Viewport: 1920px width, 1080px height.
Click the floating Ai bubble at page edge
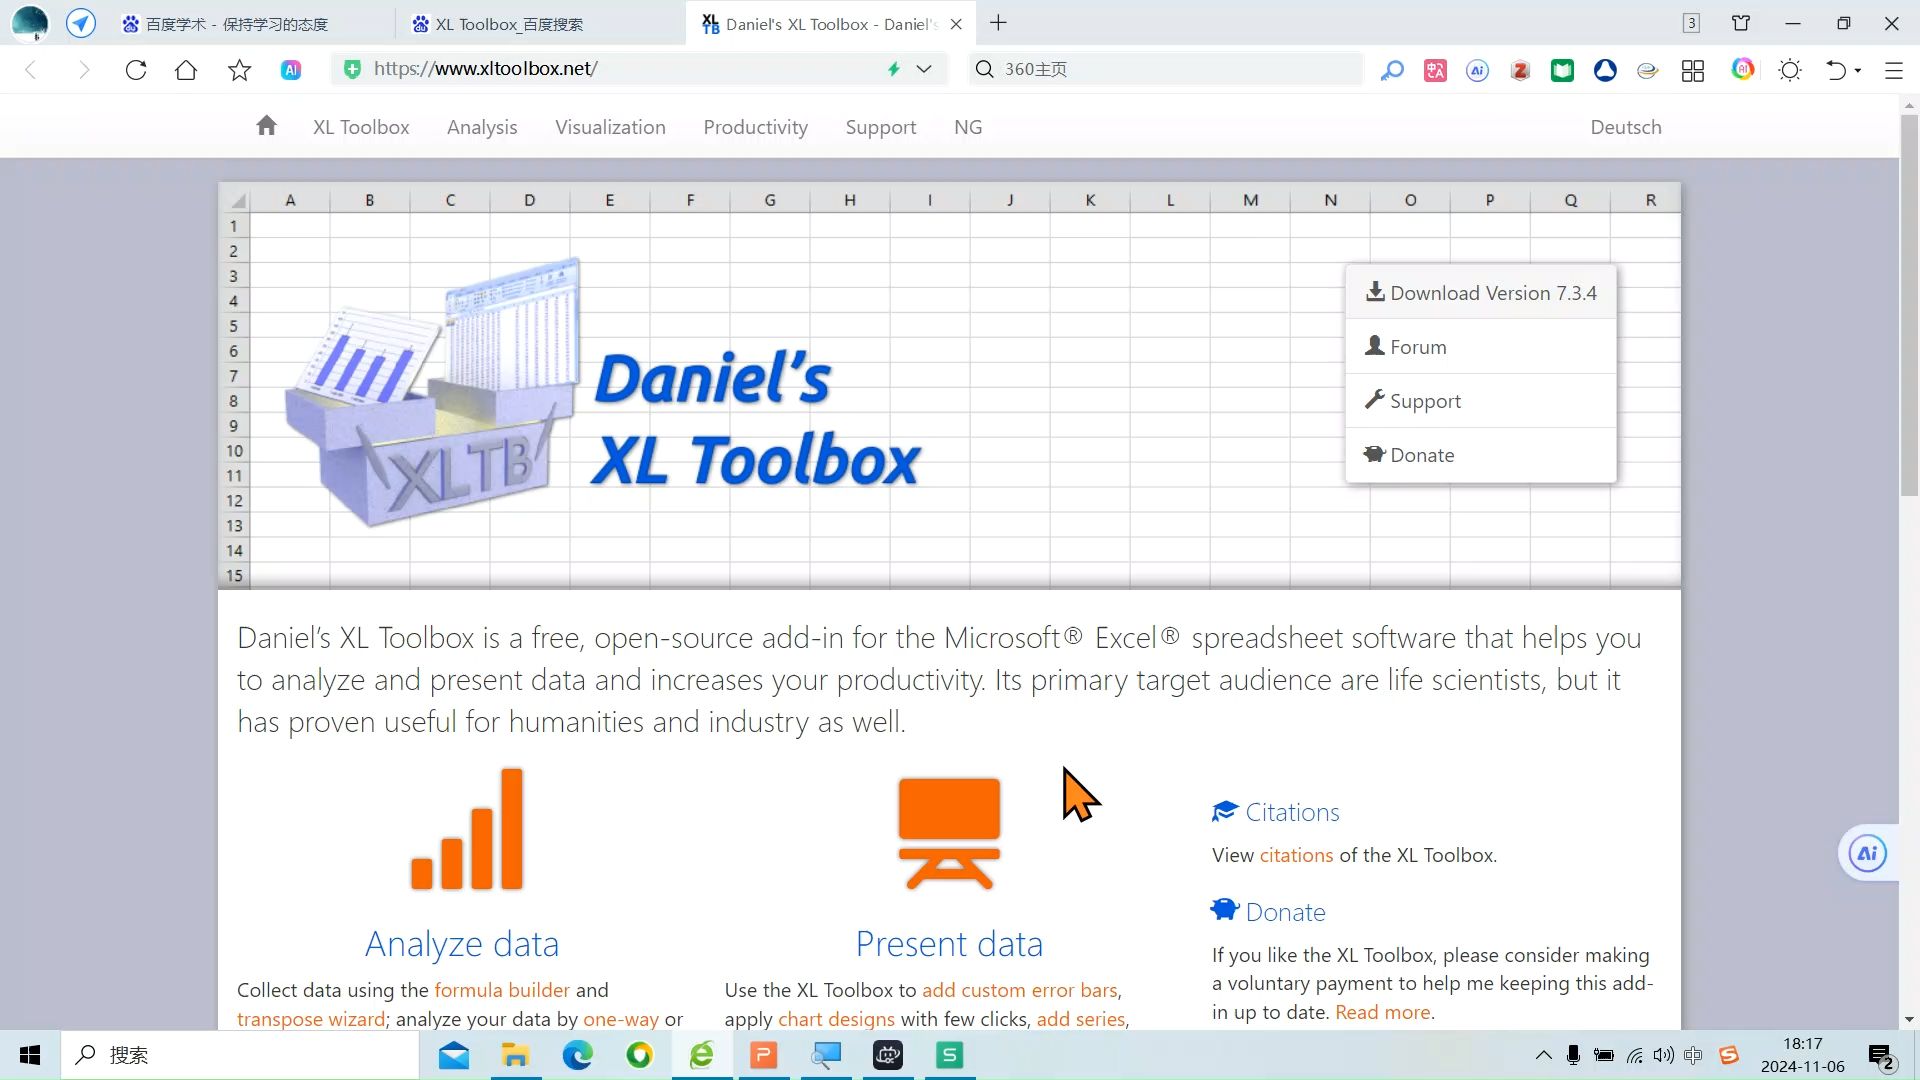(1867, 853)
